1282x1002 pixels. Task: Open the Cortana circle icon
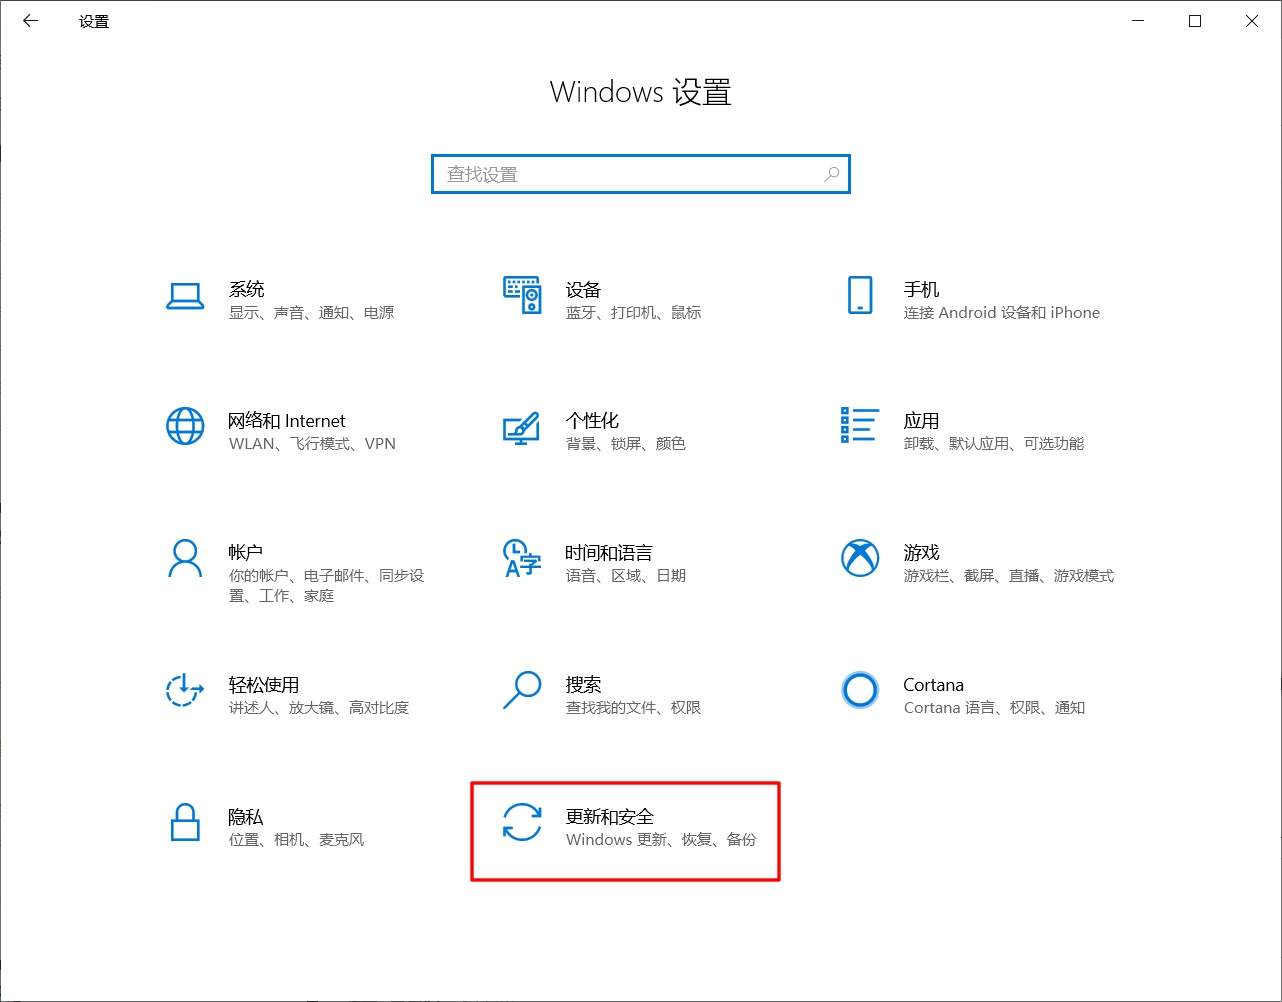pos(860,690)
